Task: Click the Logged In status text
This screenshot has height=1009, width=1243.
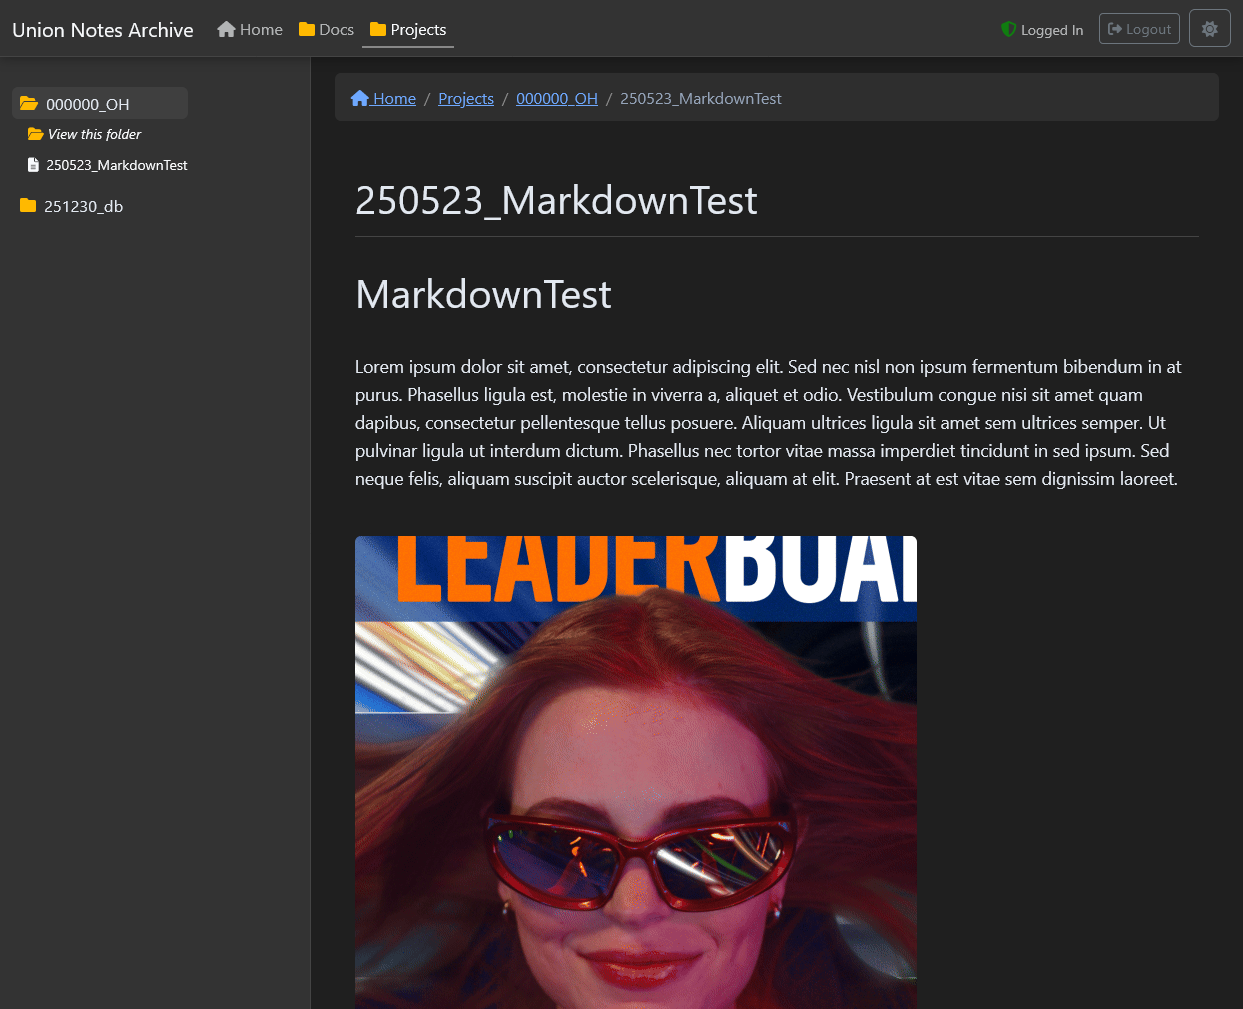Action: click(x=1052, y=30)
